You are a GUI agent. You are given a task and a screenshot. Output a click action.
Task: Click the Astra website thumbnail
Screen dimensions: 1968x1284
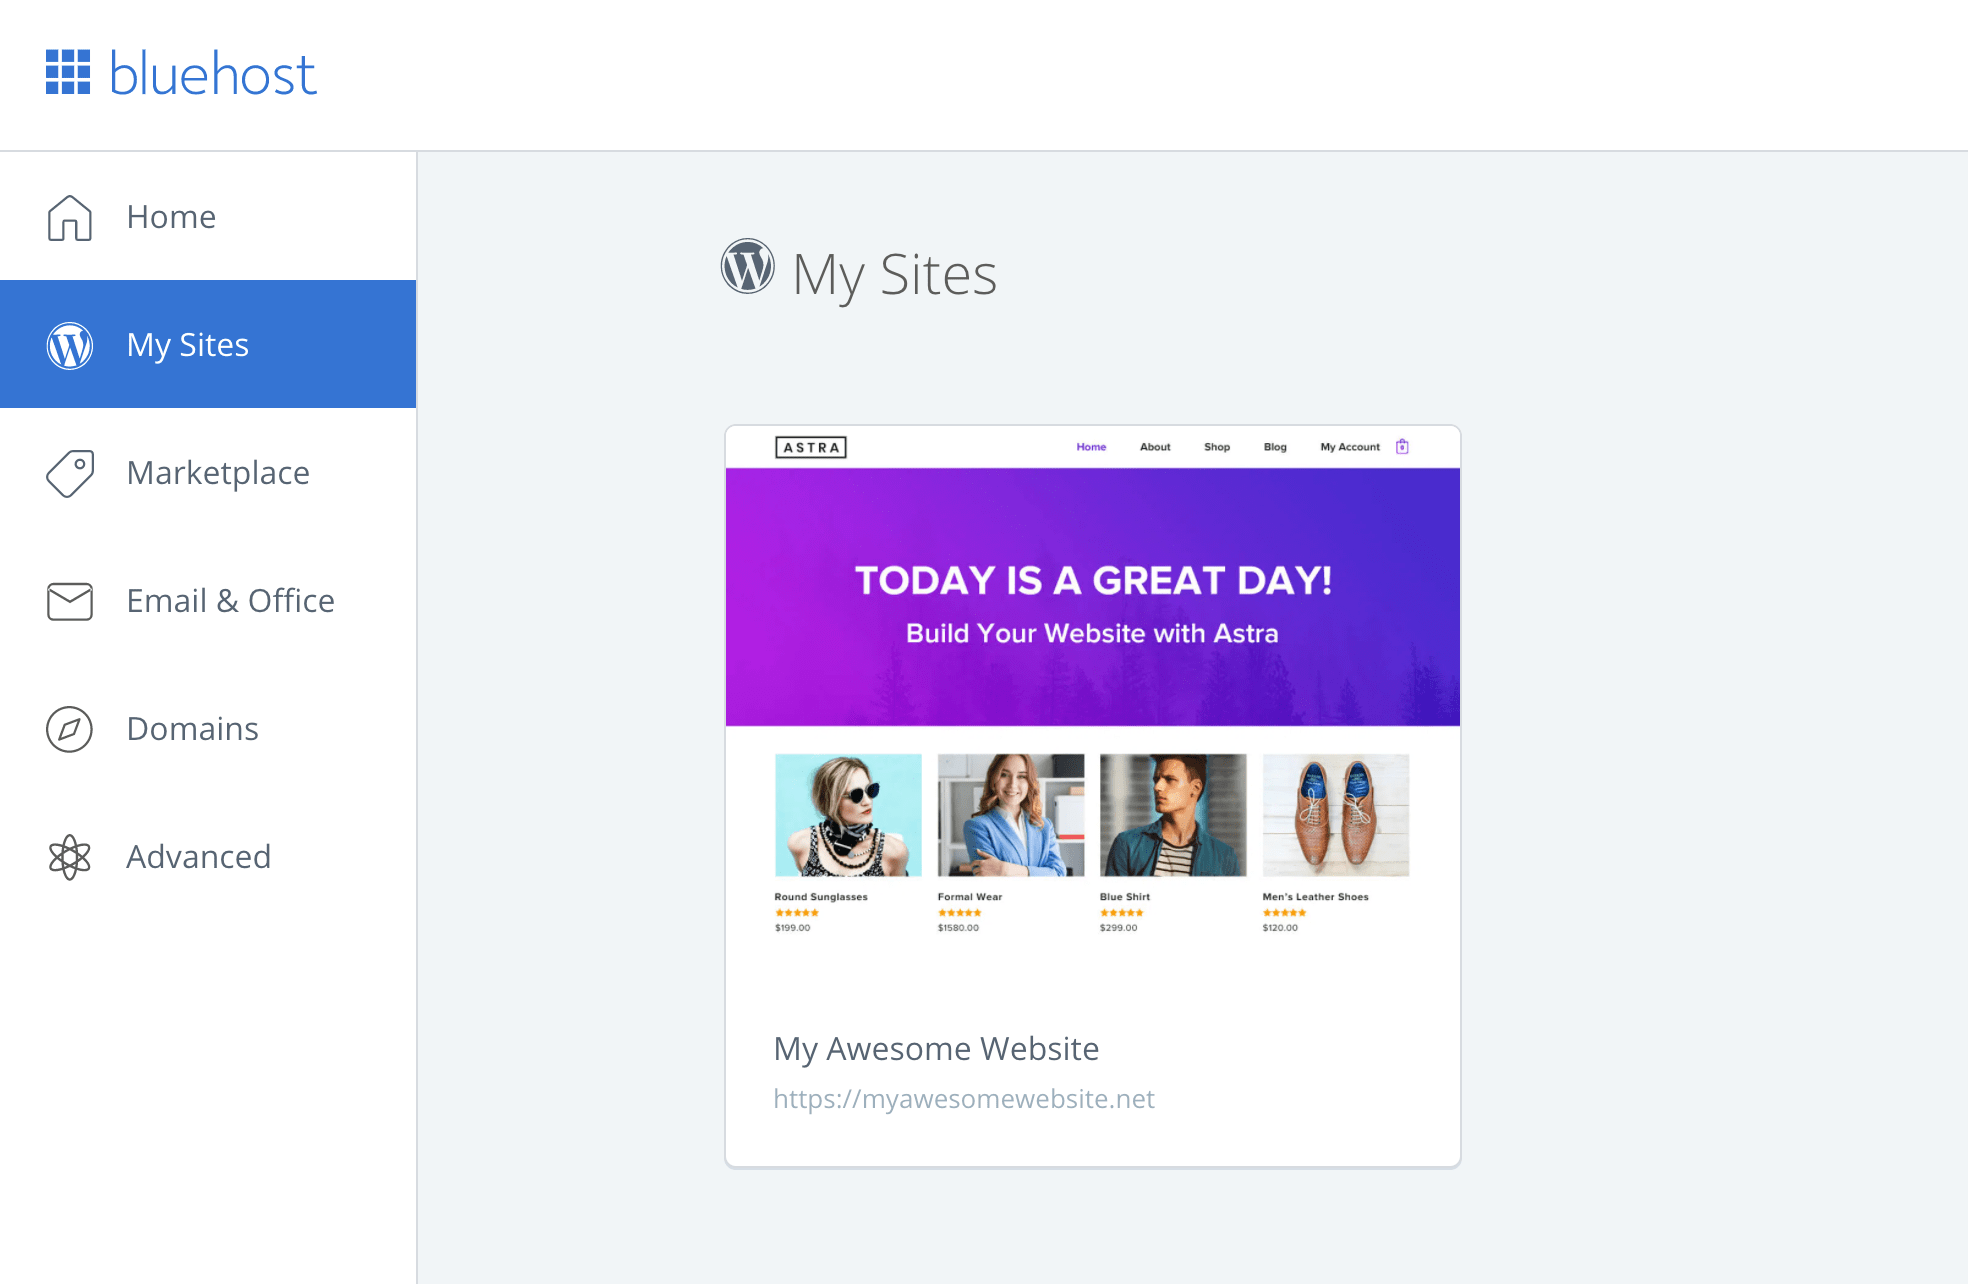coord(1092,704)
